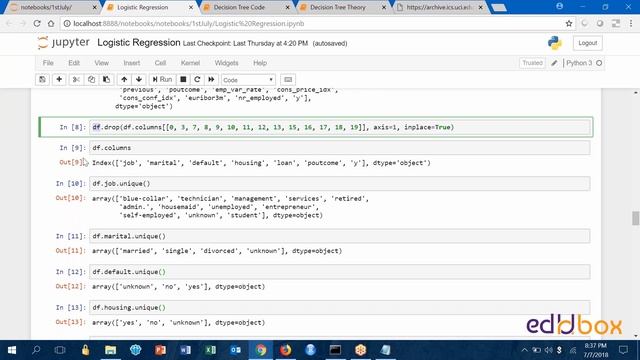This screenshot has width=640, height=360.
Task: Open Word from the taskbar
Action: tap(185, 350)
